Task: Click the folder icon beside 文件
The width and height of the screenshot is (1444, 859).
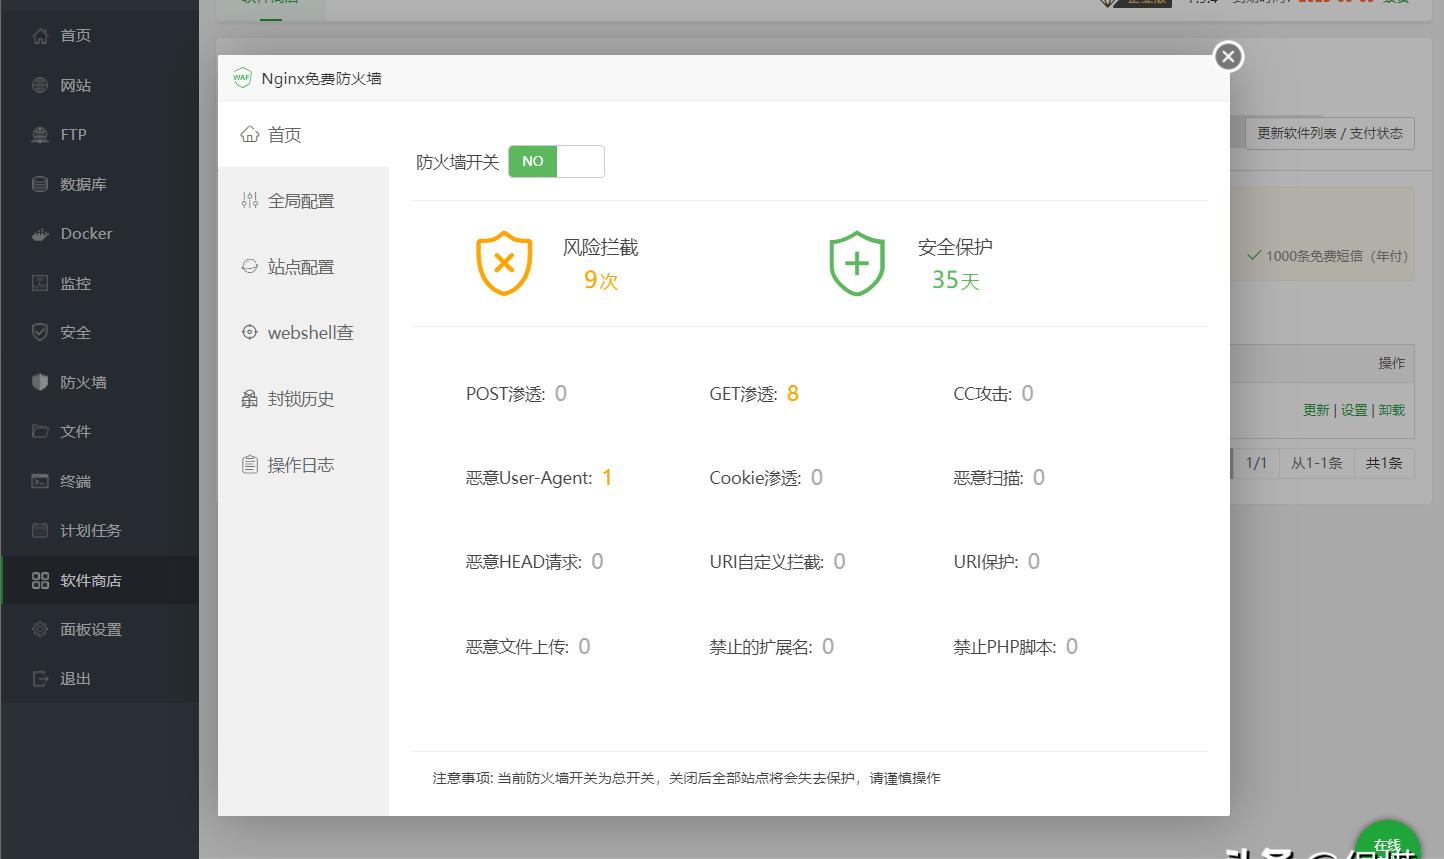Action: pos(40,431)
